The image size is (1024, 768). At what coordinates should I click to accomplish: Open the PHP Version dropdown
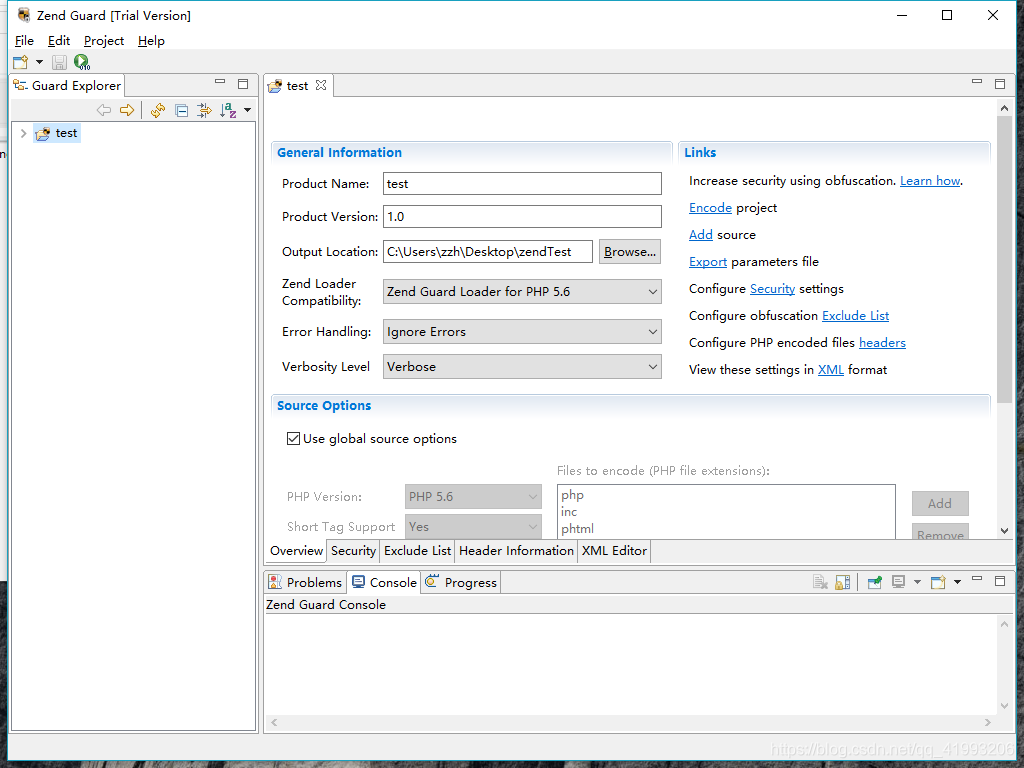click(x=473, y=496)
